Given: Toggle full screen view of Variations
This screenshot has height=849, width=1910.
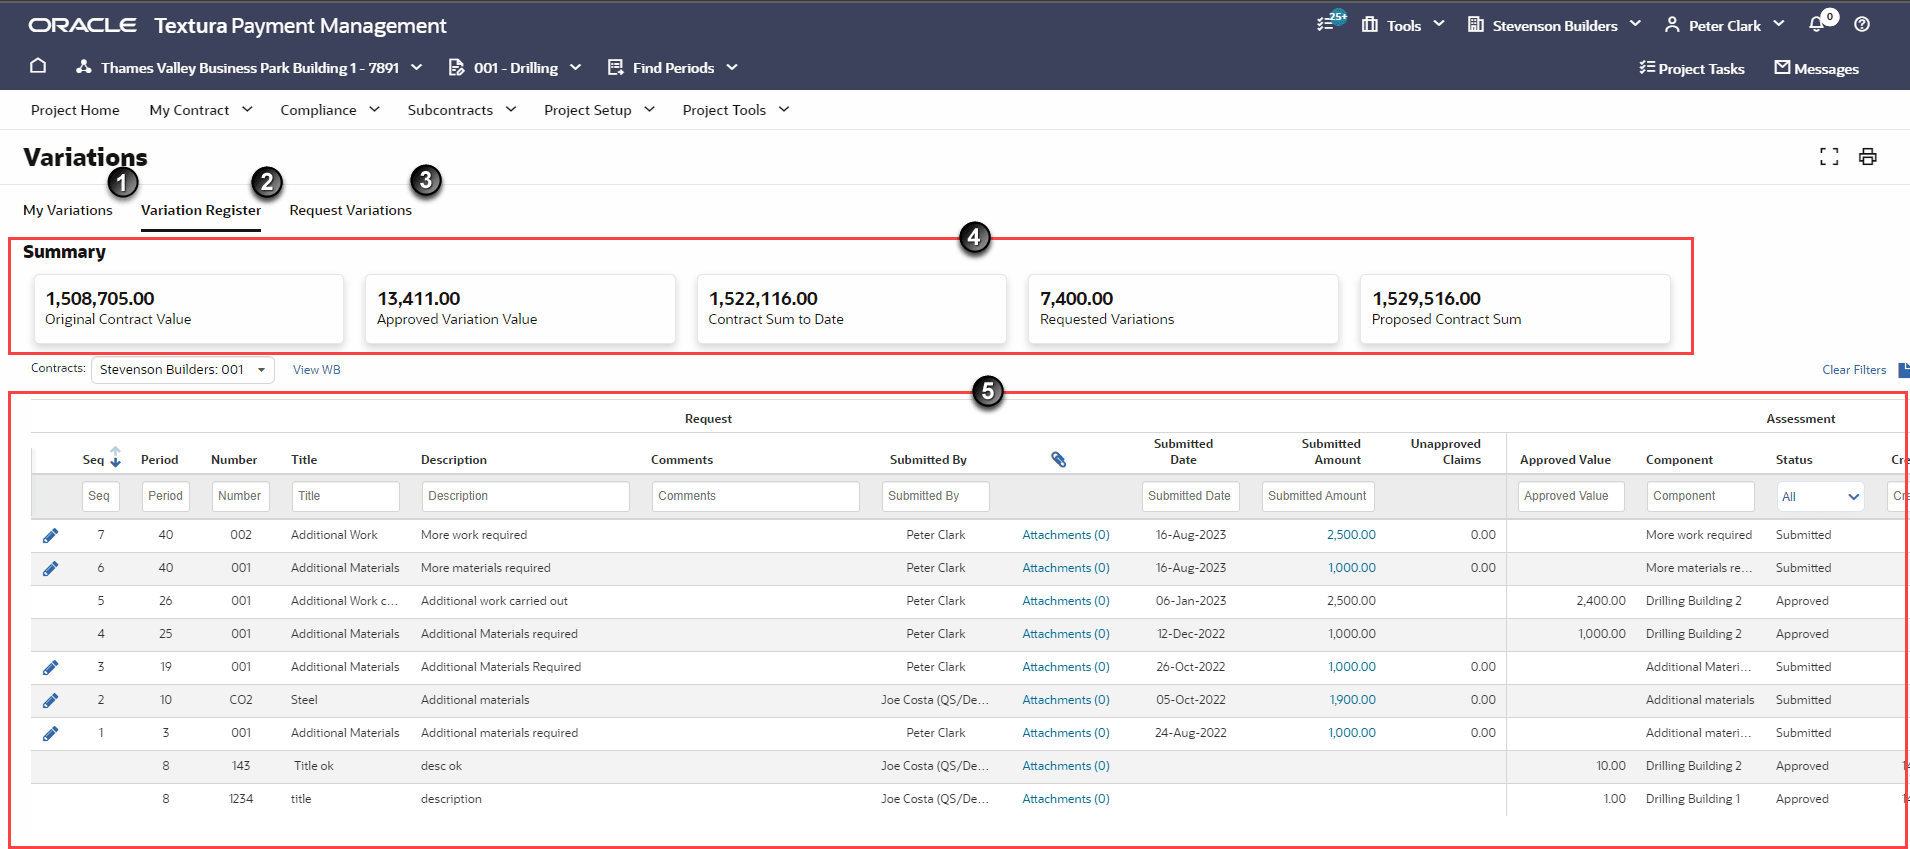Looking at the screenshot, I should [1829, 157].
